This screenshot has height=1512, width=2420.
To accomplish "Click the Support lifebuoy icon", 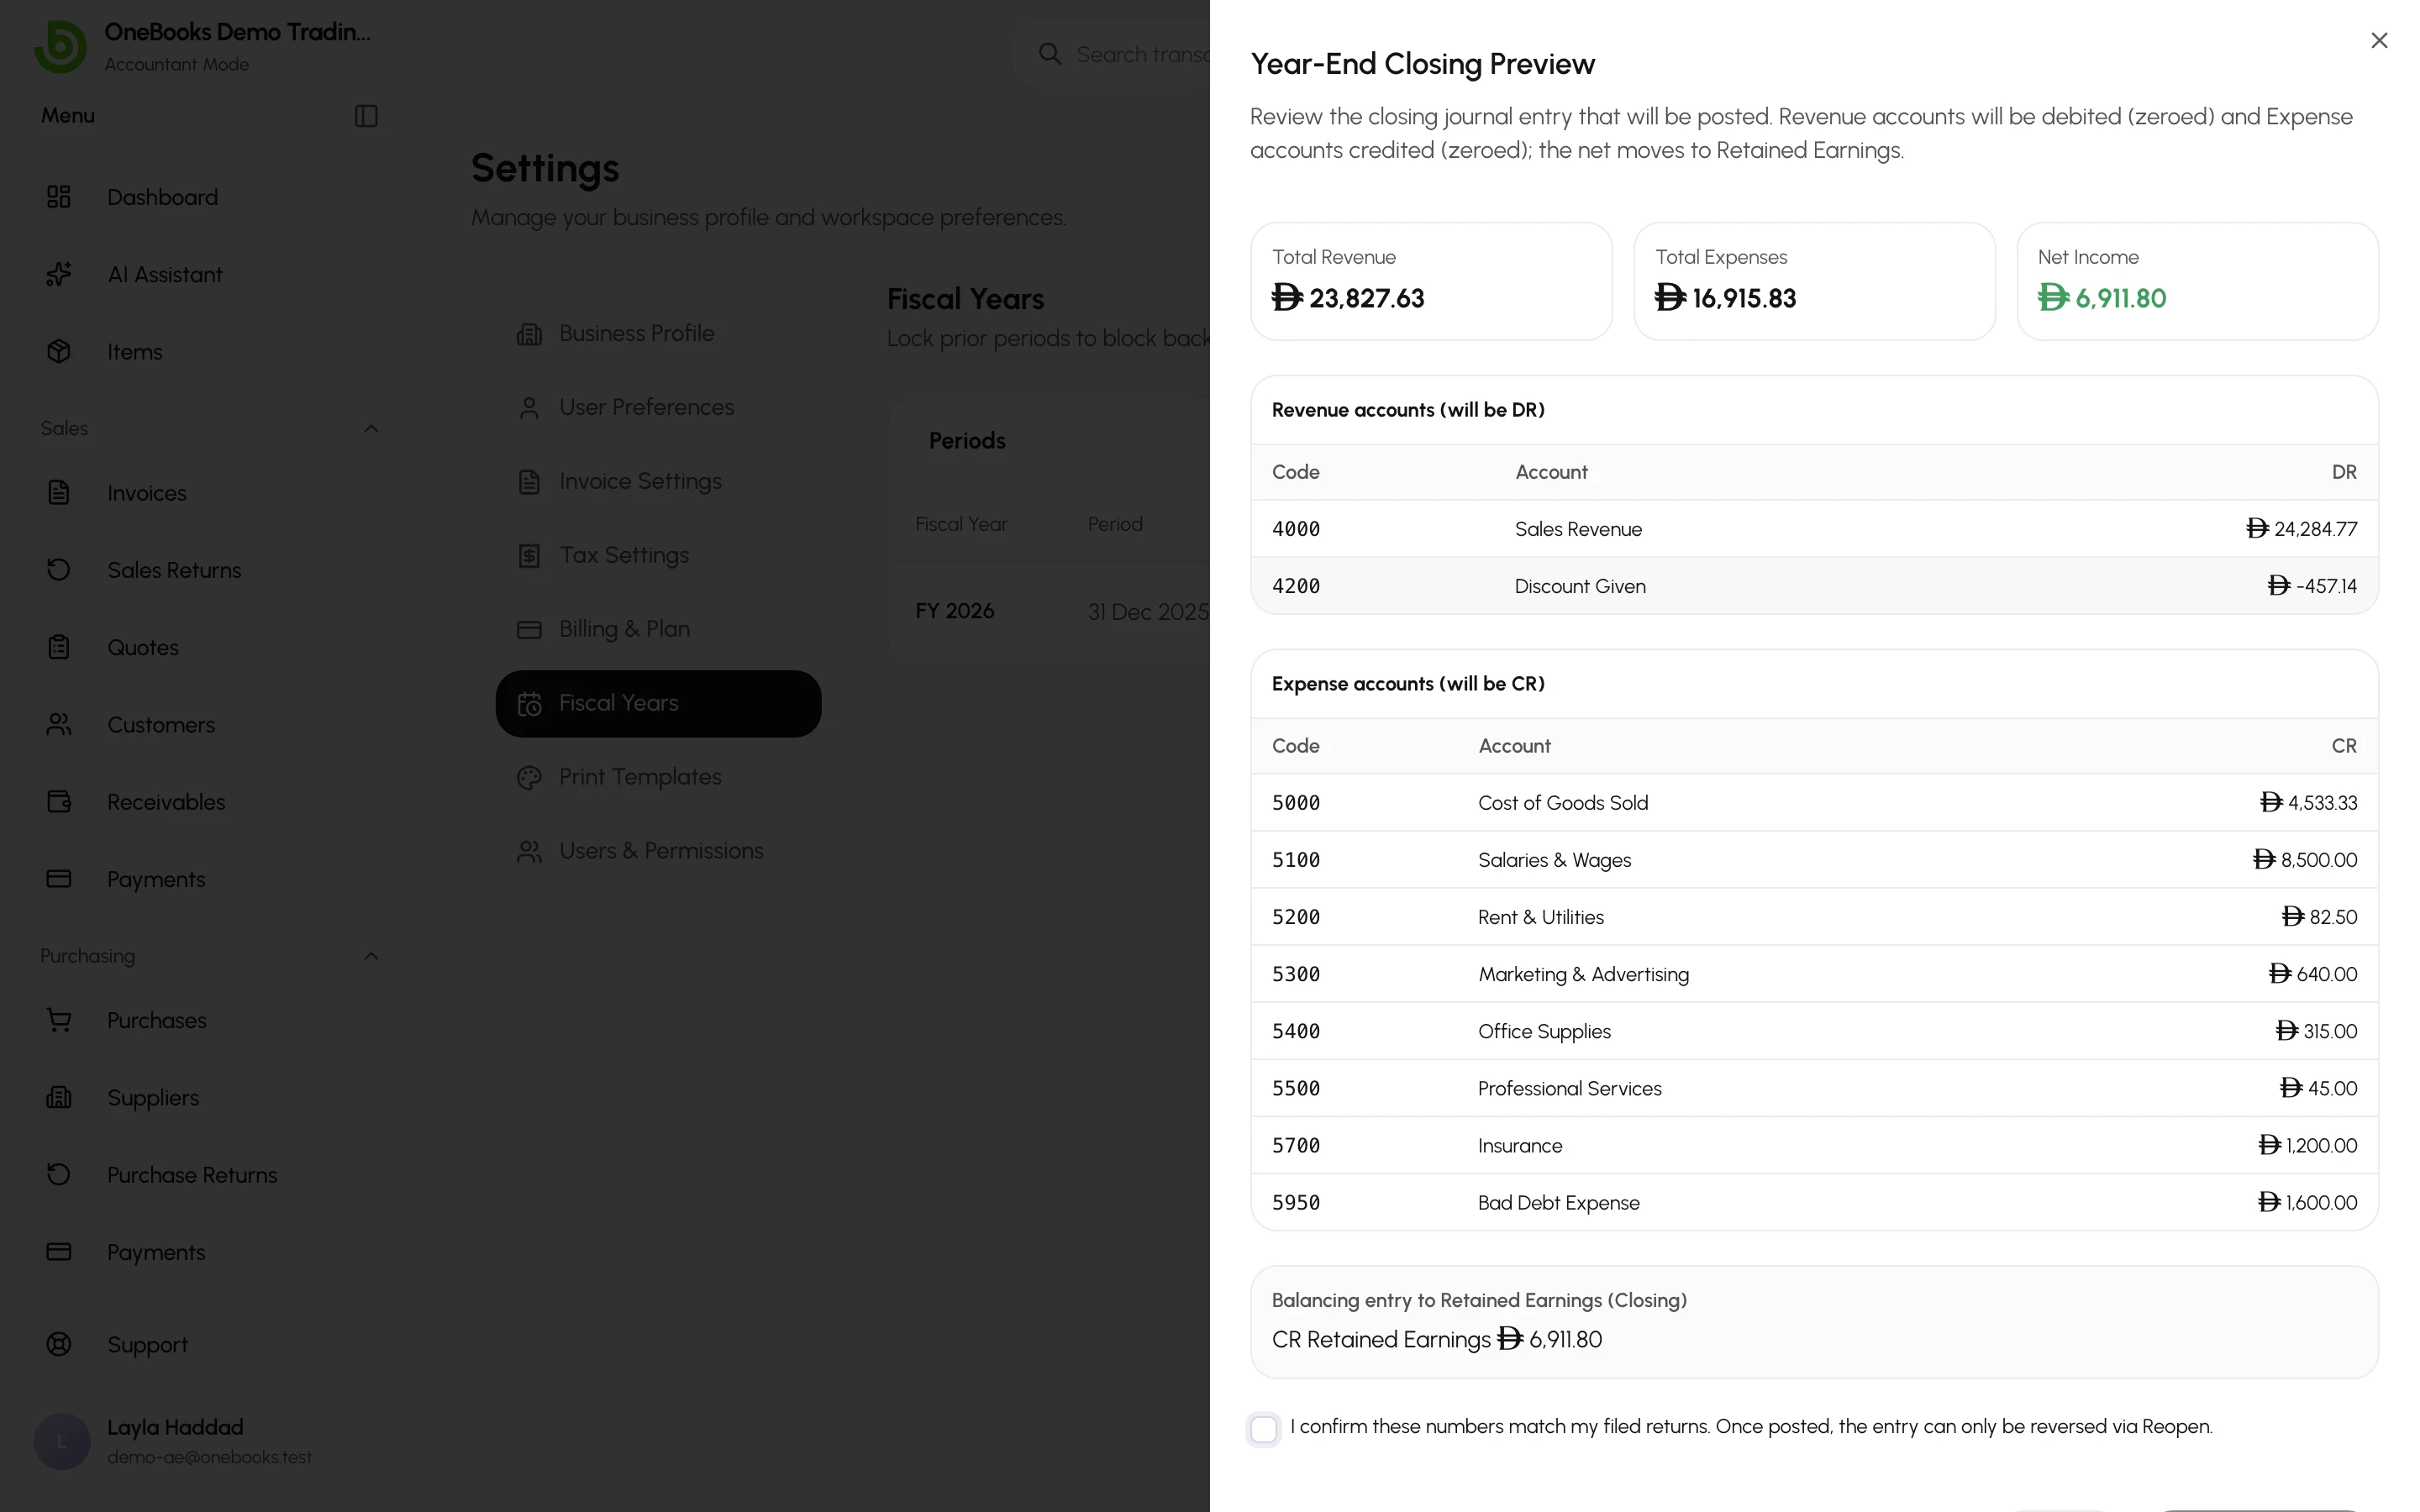I will pyautogui.click(x=59, y=1344).
